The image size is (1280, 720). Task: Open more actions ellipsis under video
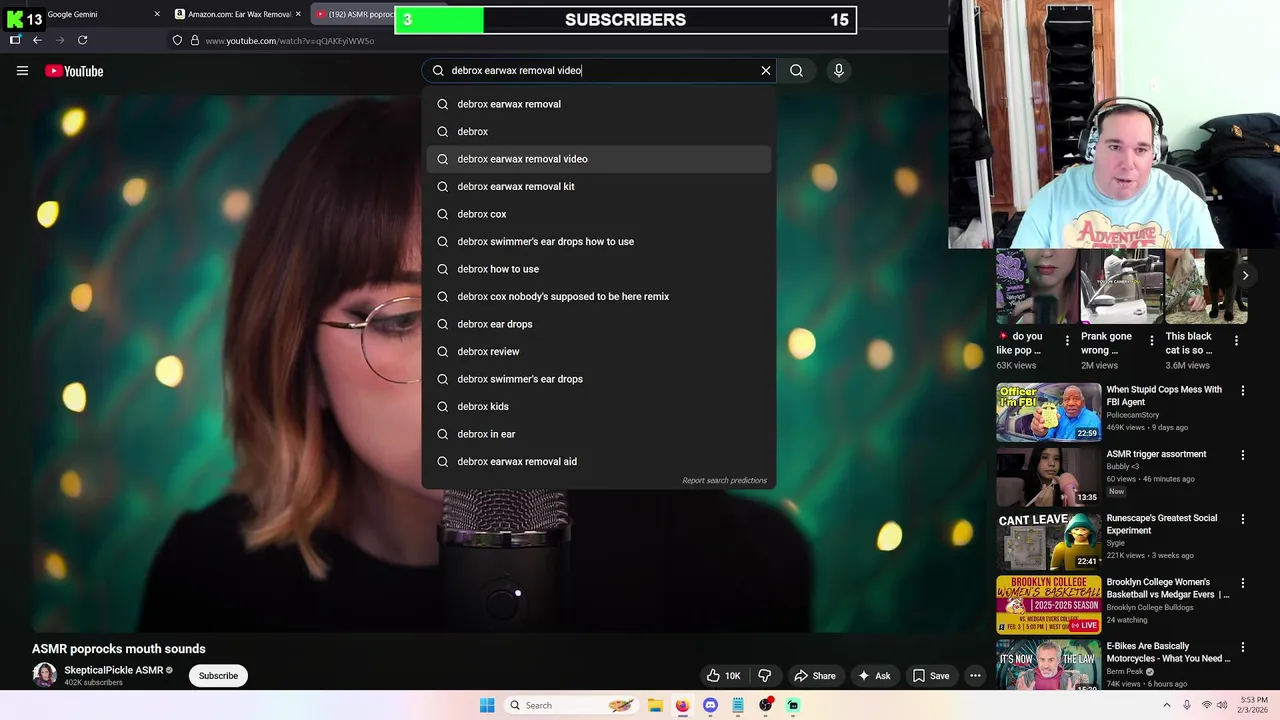point(975,676)
